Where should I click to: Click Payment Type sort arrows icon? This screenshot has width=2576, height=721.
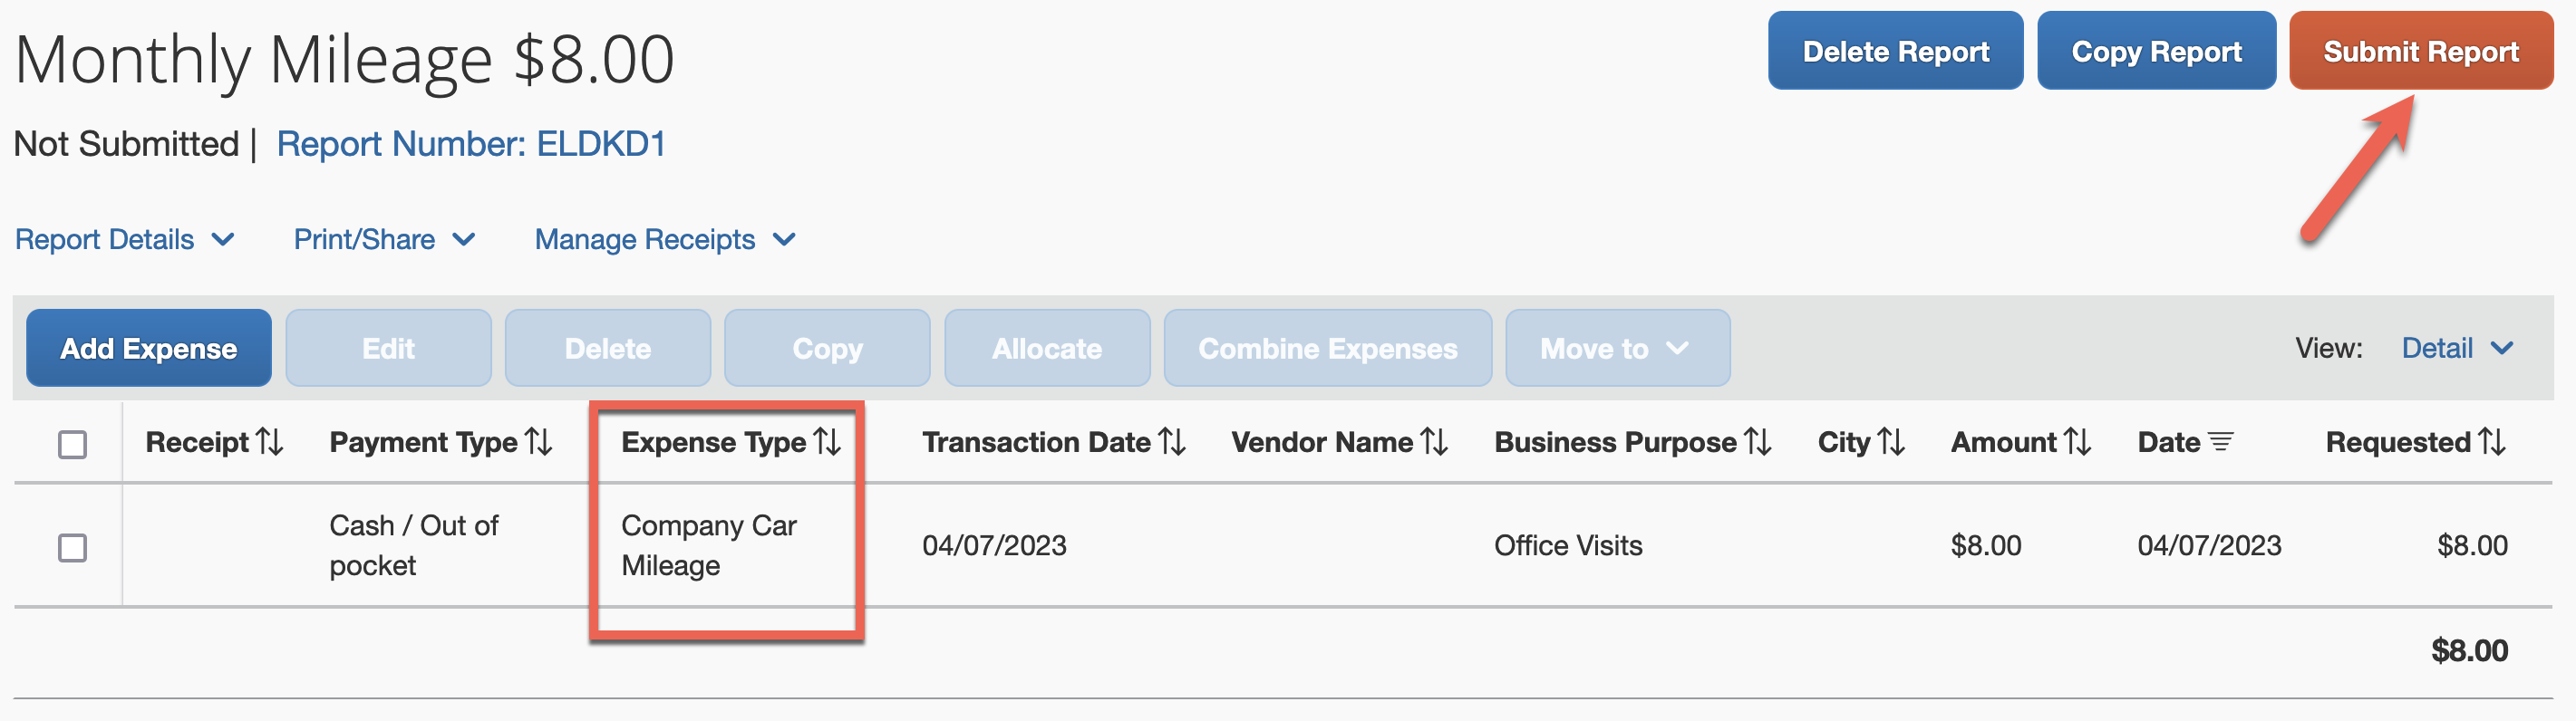tap(539, 442)
